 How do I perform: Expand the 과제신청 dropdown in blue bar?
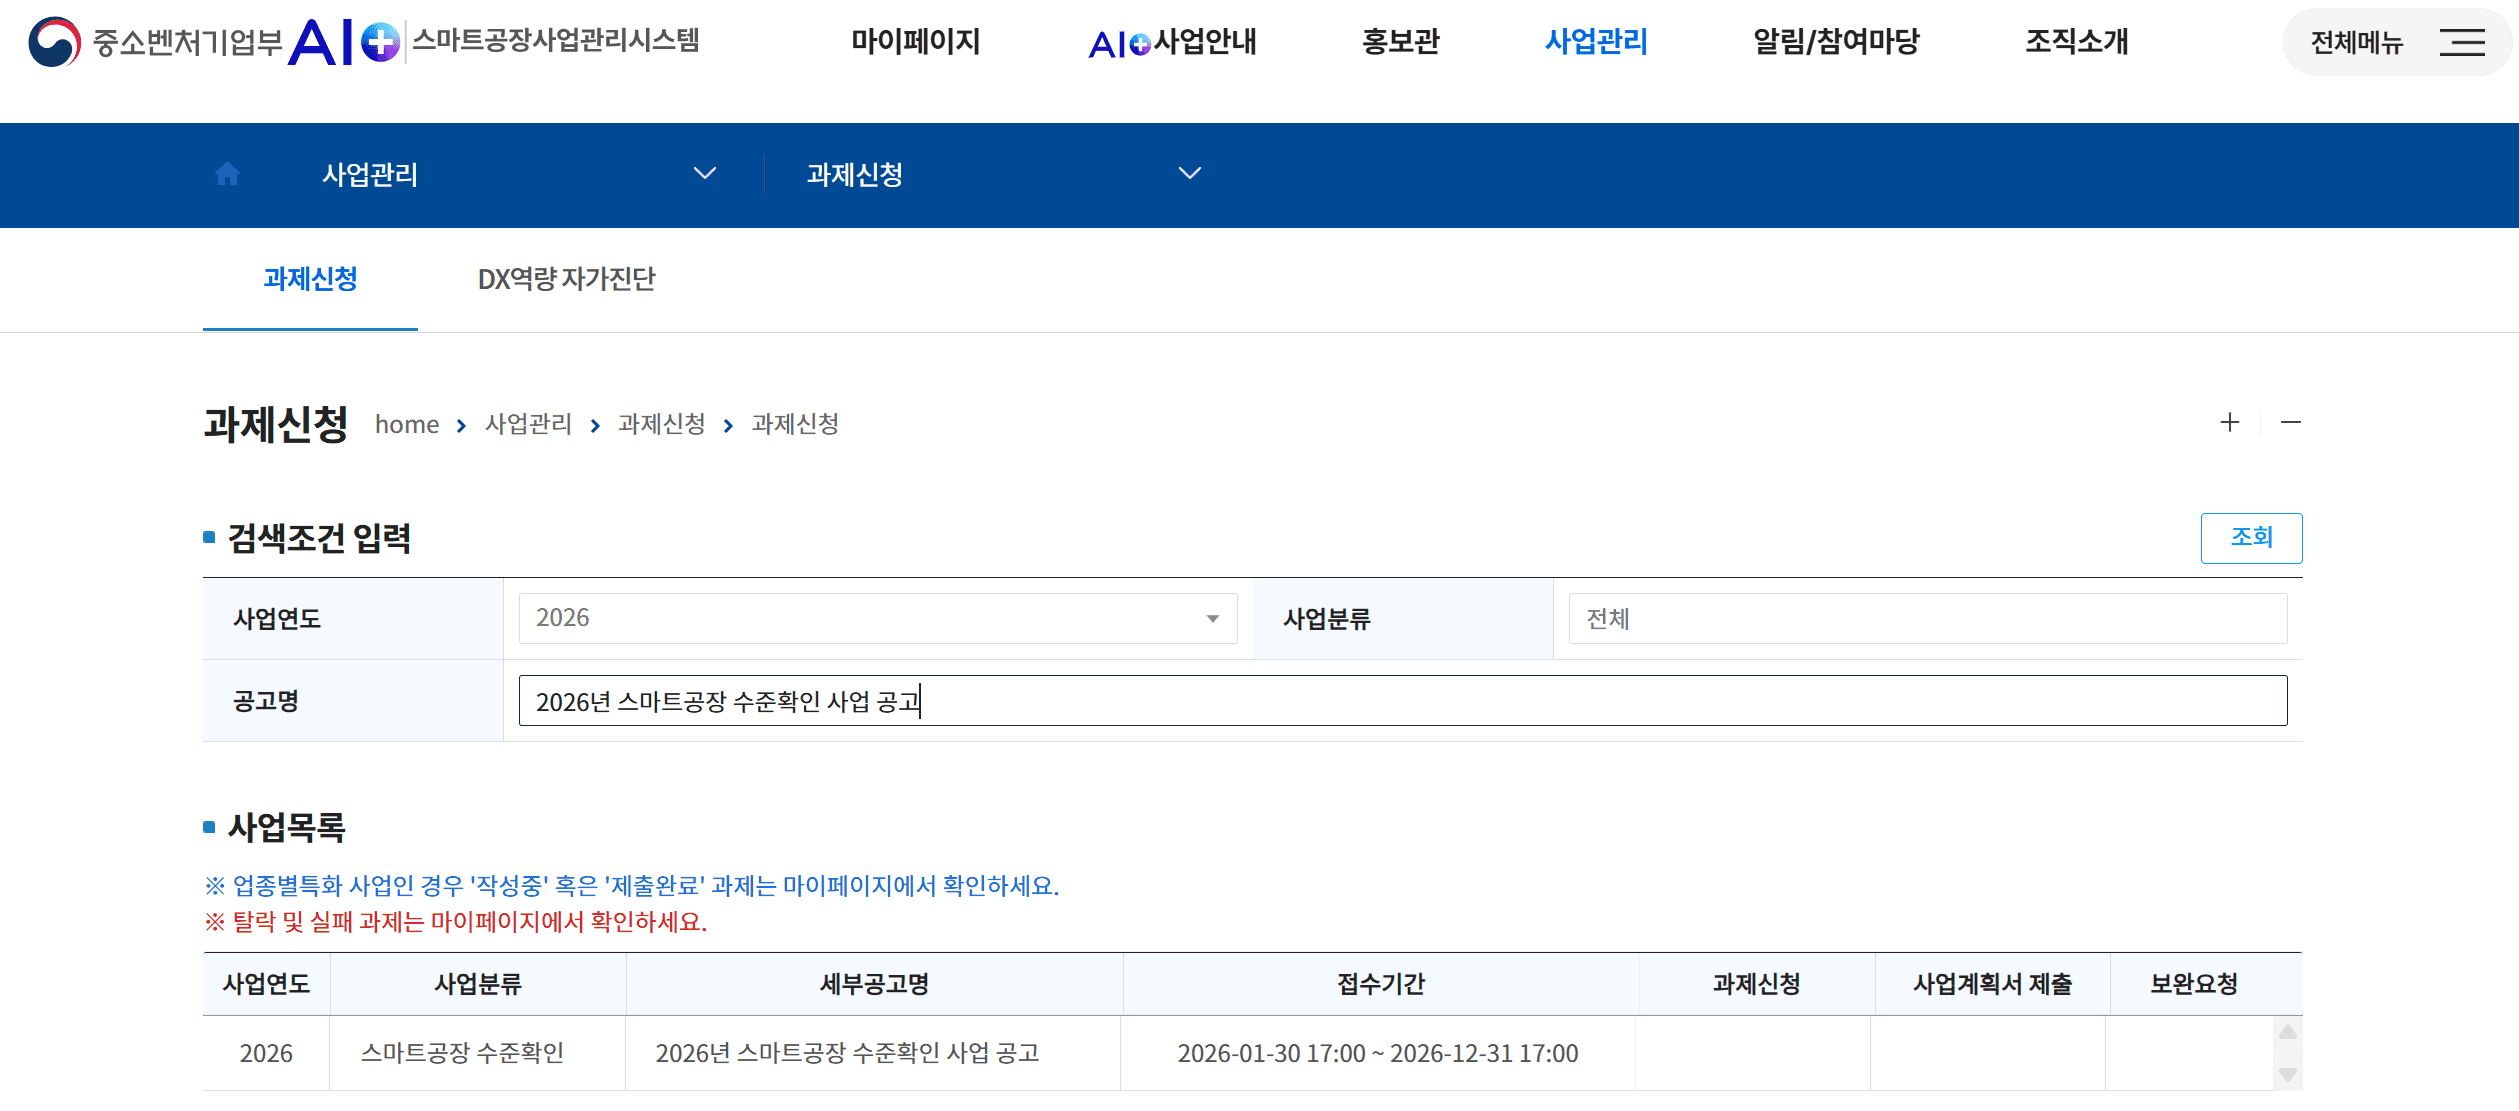1189,173
